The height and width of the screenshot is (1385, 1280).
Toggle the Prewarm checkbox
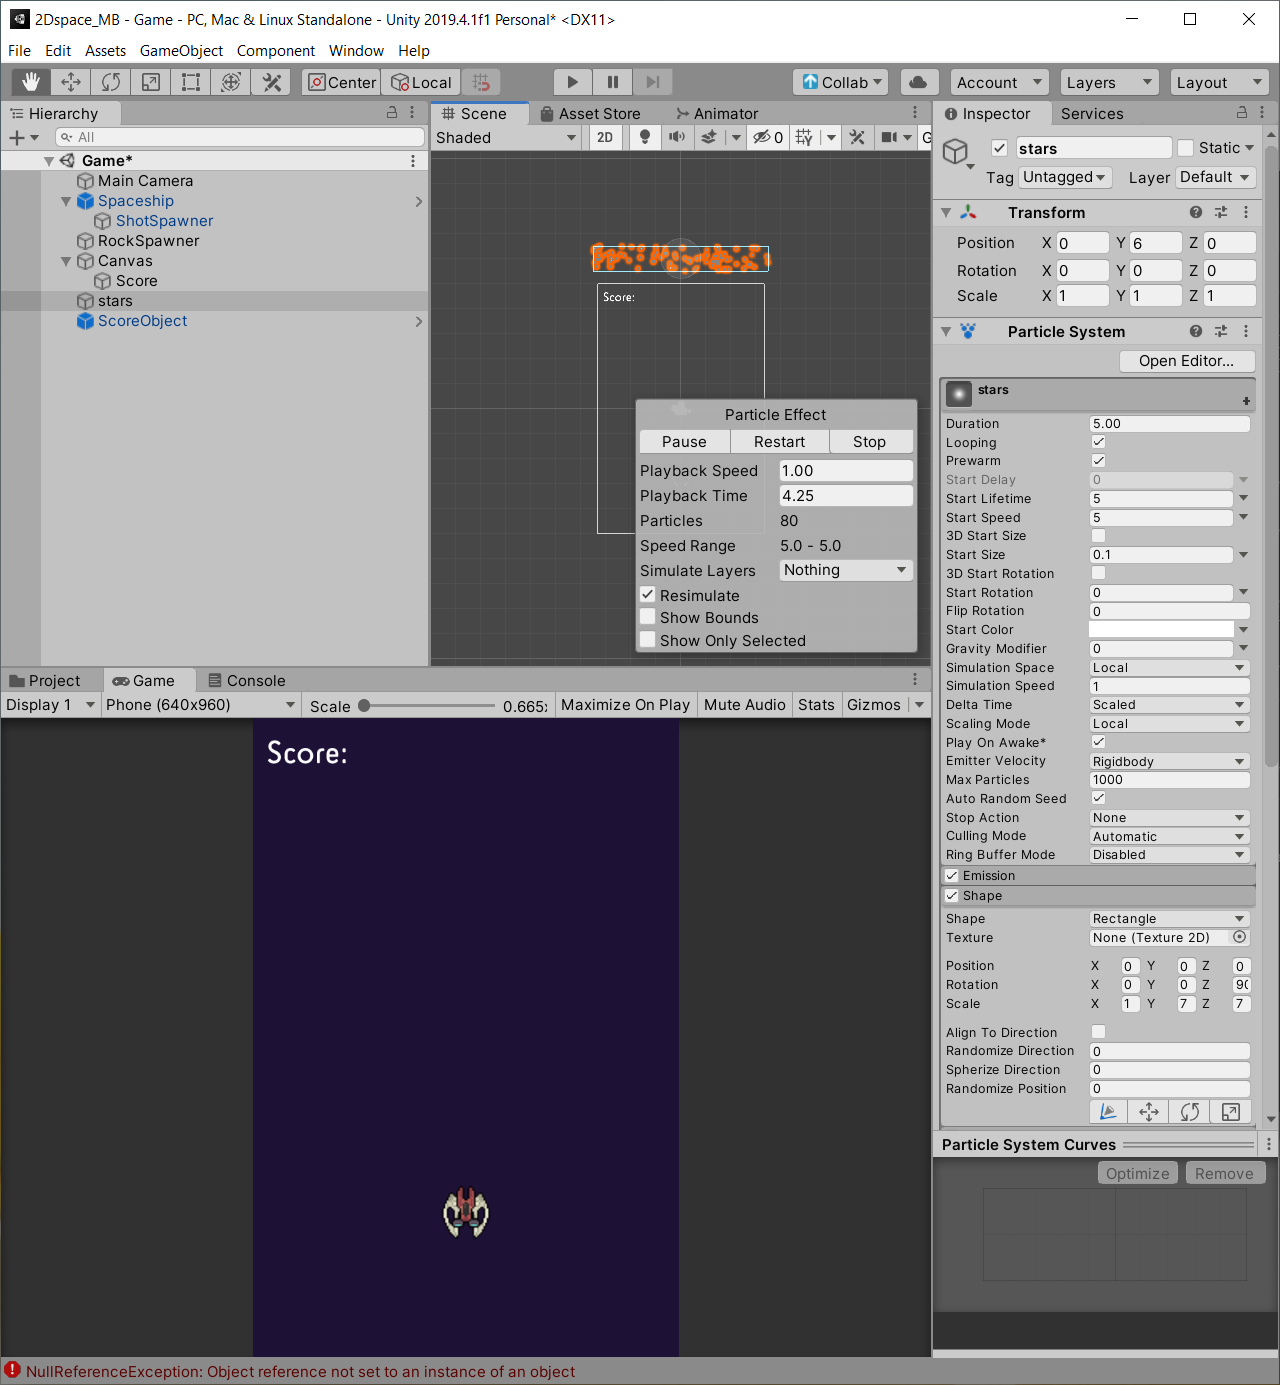click(x=1098, y=461)
